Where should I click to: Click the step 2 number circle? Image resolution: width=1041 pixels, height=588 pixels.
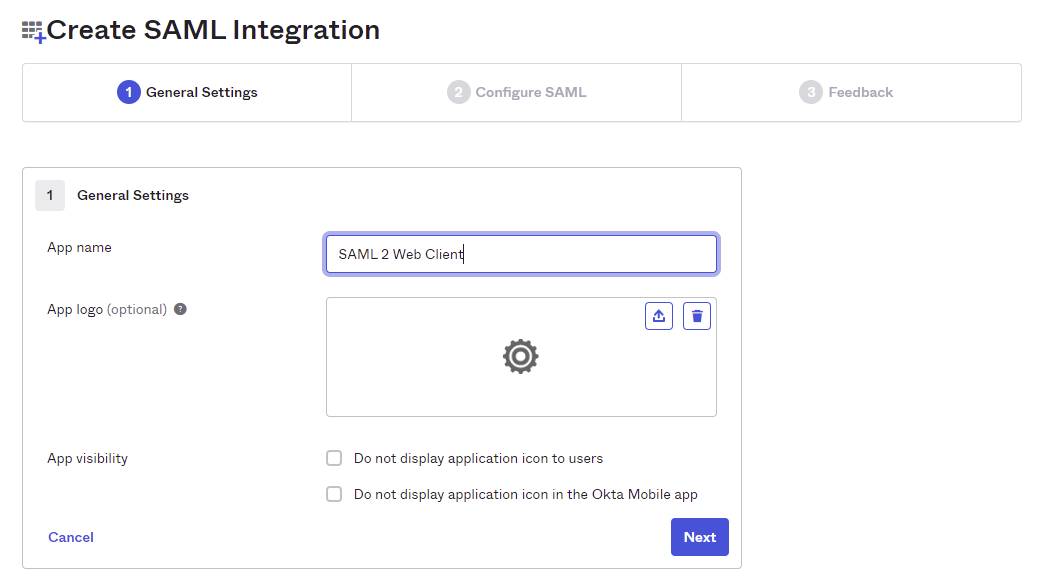(x=458, y=92)
